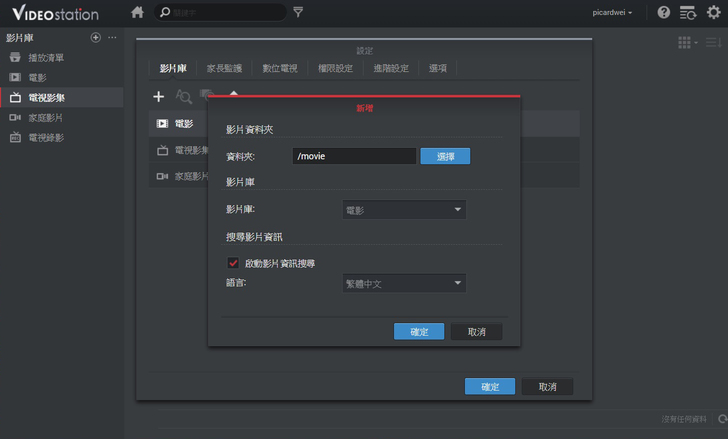Open the search filter funnel icon
The image size is (728, 439).
point(298,12)
